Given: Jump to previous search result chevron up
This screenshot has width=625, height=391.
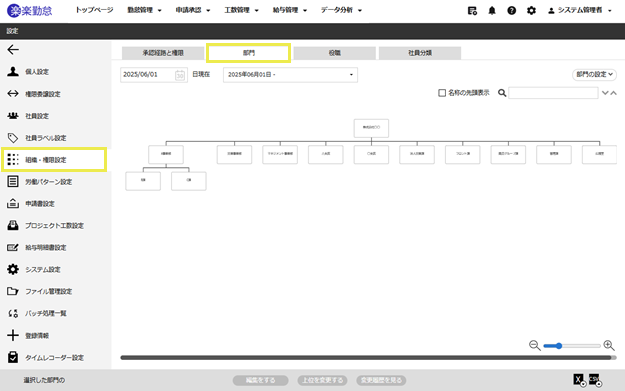Looking at the screenshot, I should [614, 93].
